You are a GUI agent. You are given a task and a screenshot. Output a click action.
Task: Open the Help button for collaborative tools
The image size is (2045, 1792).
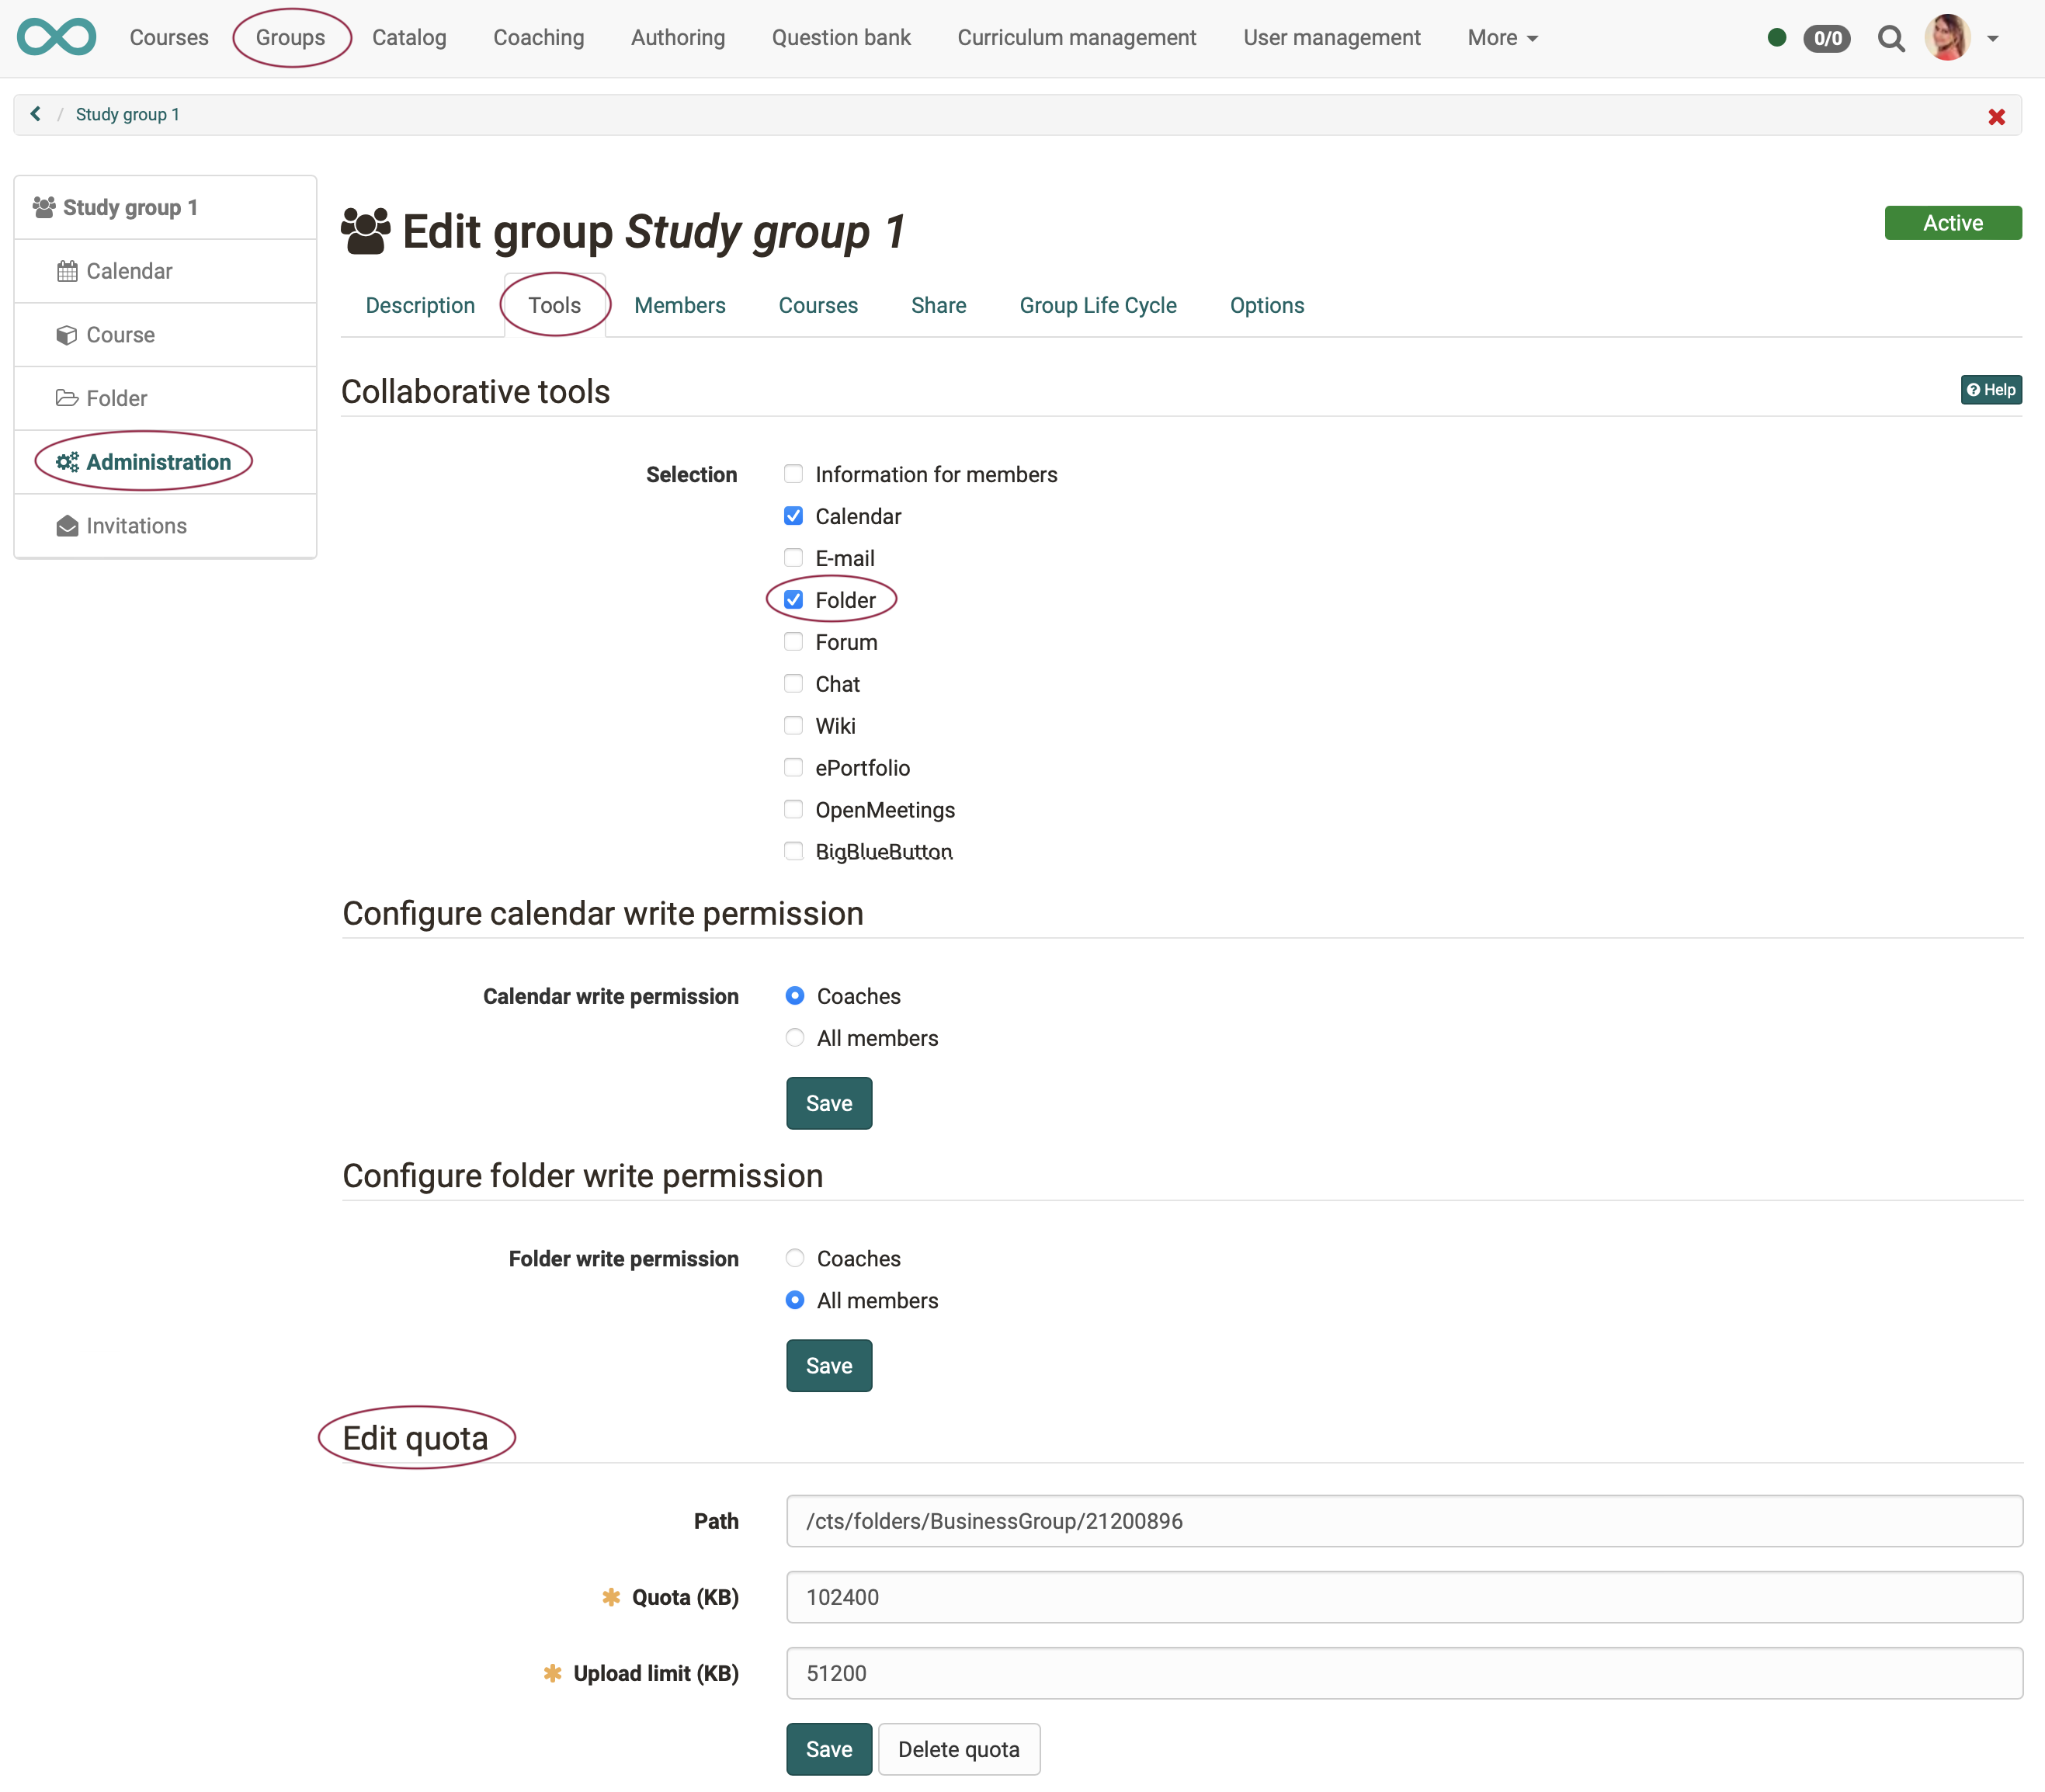coord(1990,390)
